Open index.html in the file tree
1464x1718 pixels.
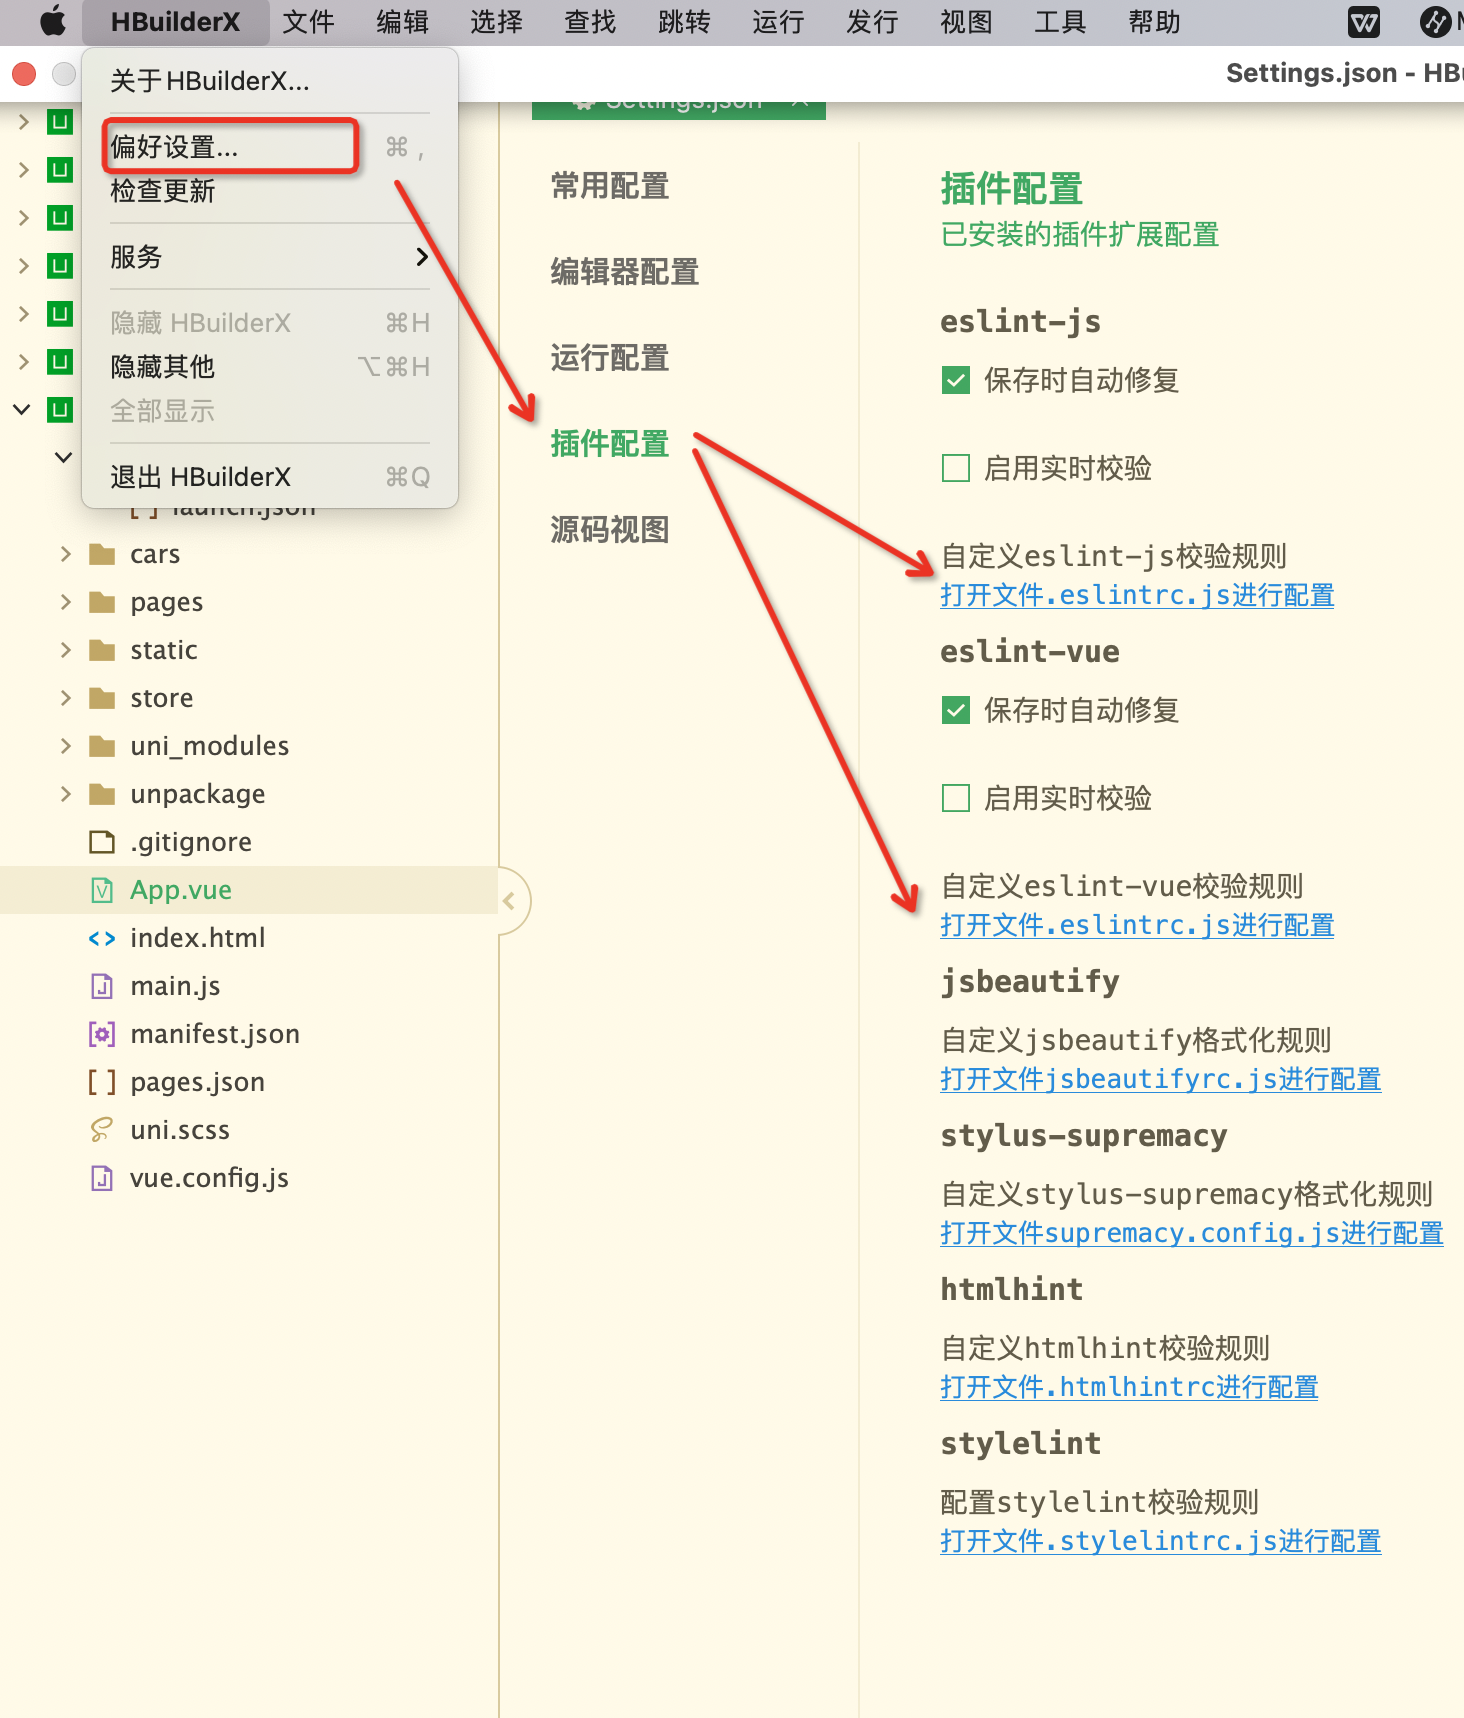[x=198, y=938]
